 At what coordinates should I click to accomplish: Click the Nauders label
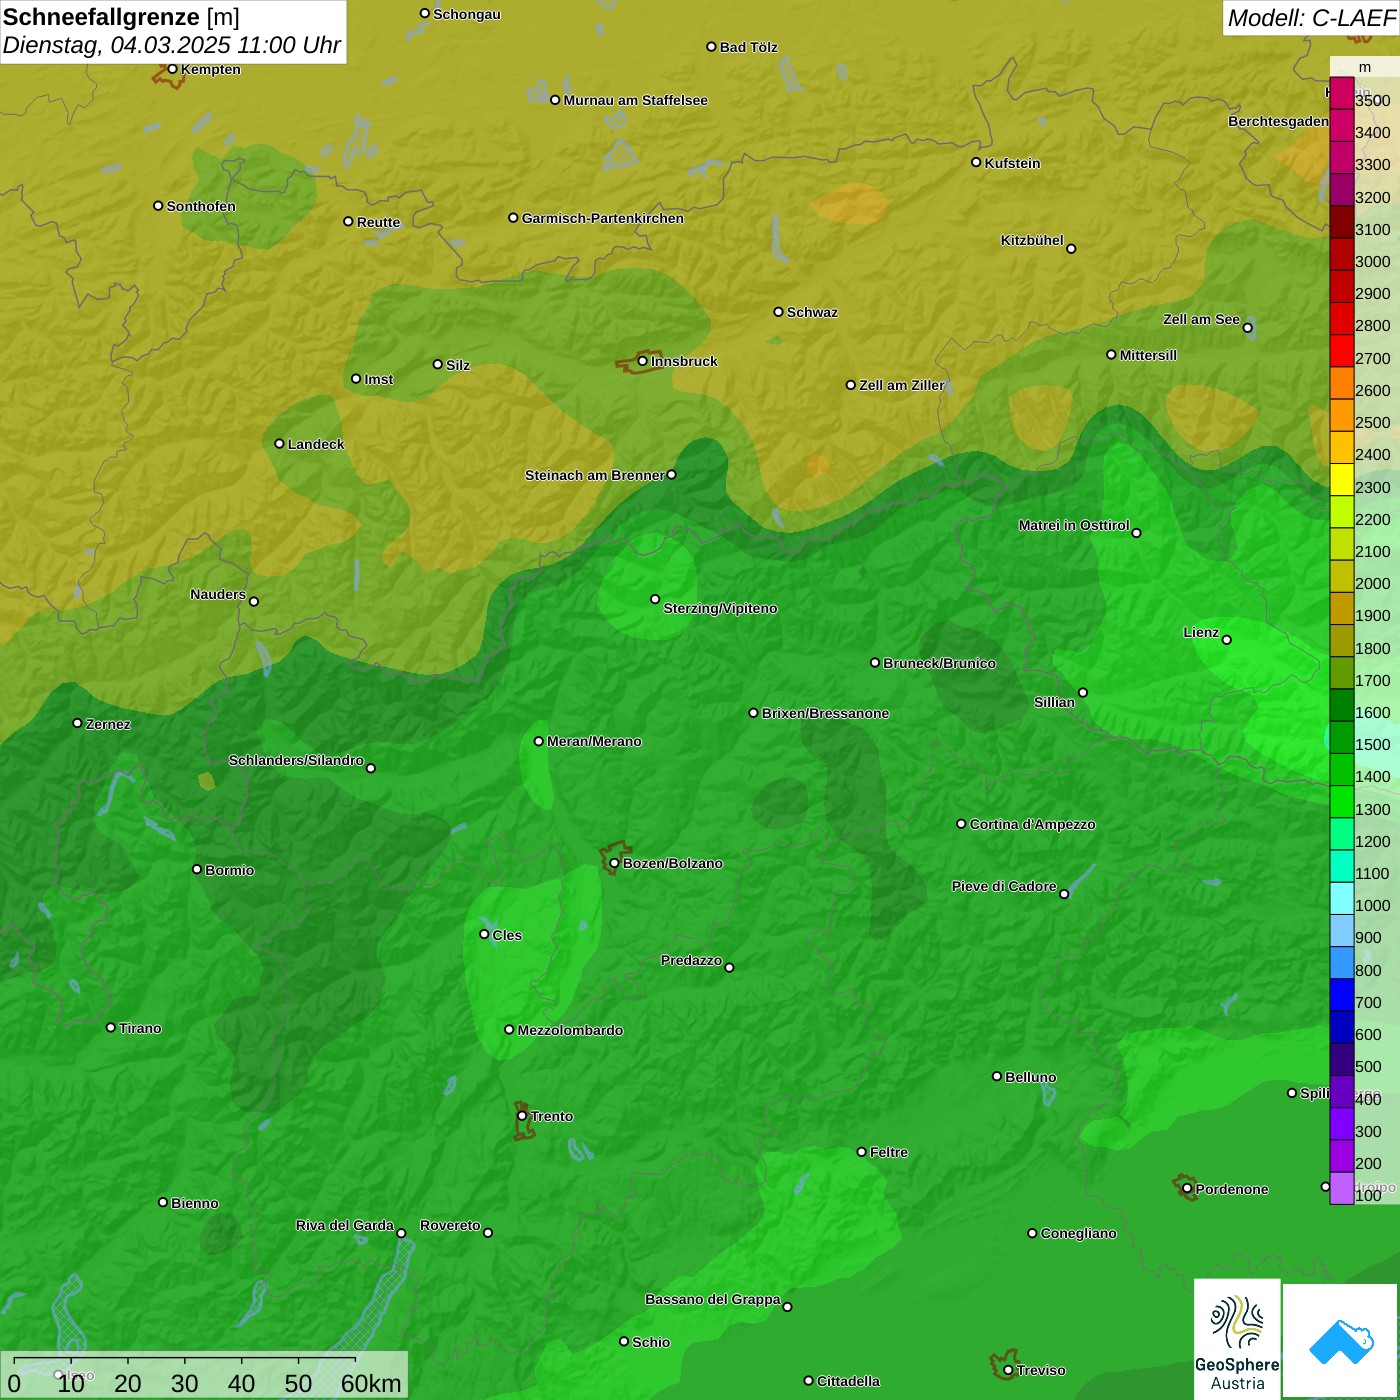tap(218, 594)
